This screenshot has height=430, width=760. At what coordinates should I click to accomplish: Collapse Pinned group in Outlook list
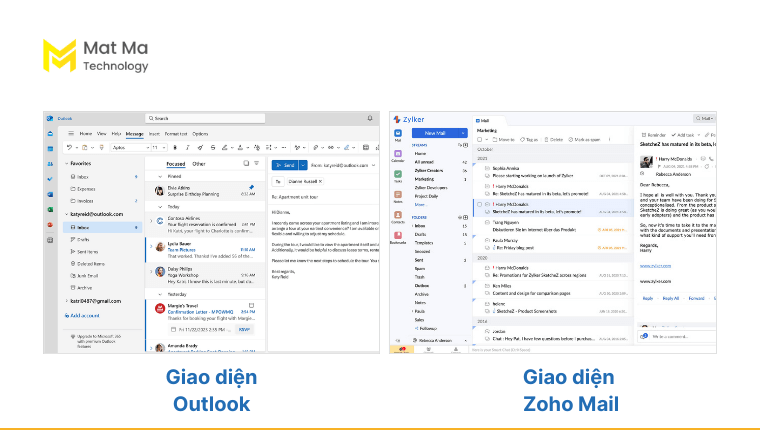160,176
